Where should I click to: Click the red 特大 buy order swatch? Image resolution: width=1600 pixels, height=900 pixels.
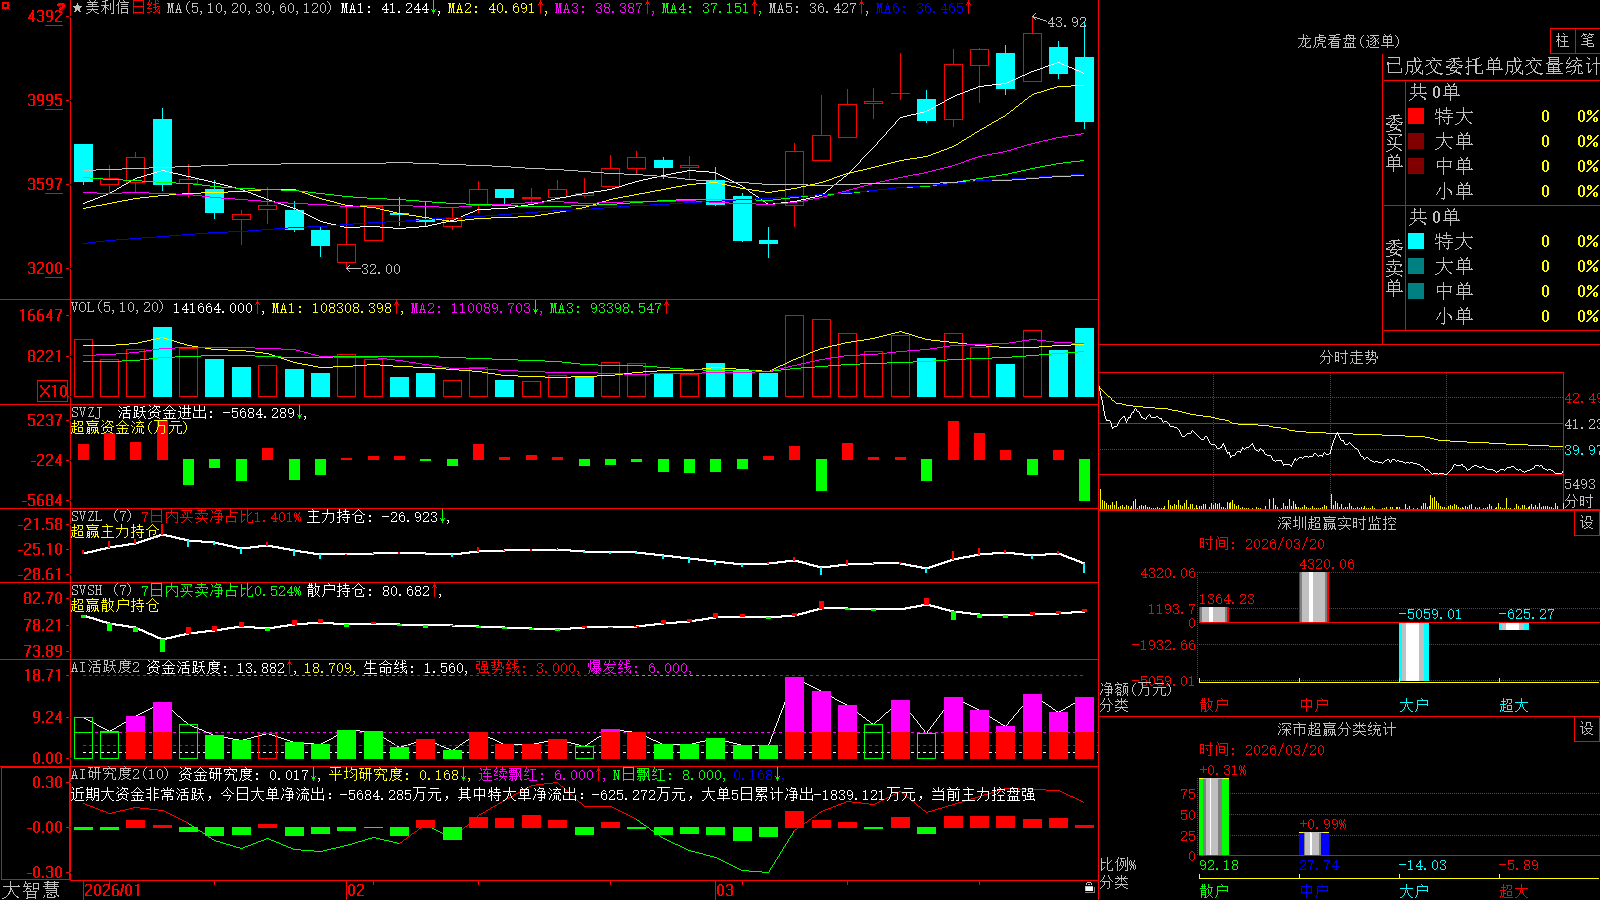pyautogui.click(x=1416, y=116)
